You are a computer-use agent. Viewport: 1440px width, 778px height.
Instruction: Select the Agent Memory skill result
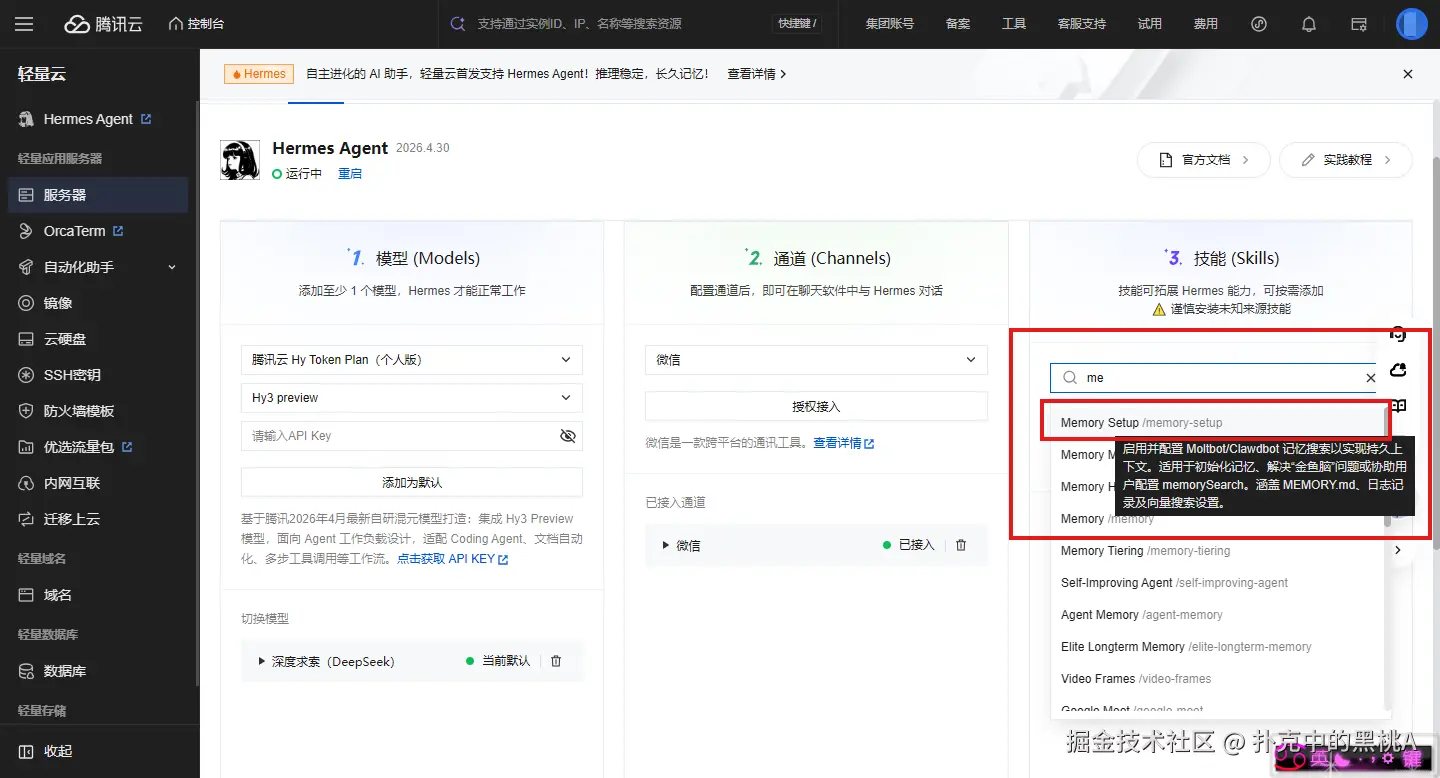coord(1217,615)
